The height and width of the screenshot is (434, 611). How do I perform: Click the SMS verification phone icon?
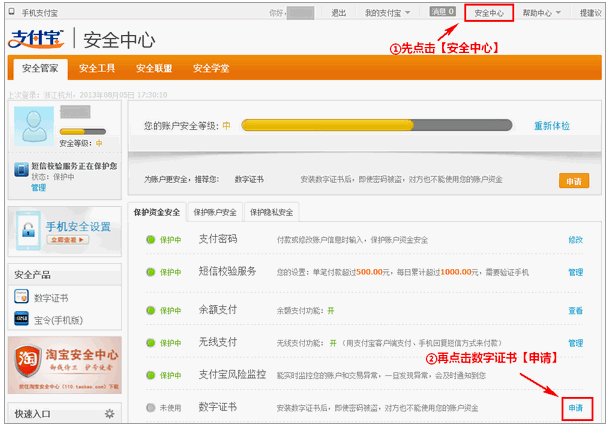point(21,170)
